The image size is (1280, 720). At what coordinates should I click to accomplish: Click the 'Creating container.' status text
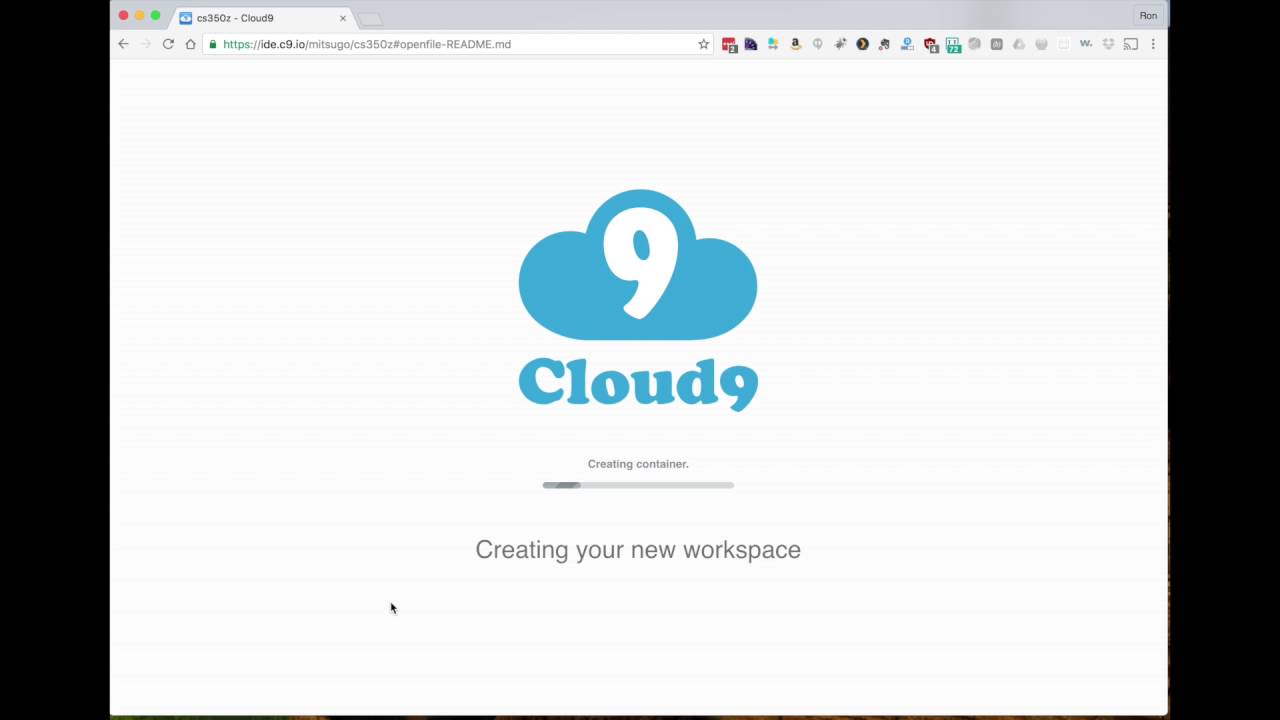[638, 464]
